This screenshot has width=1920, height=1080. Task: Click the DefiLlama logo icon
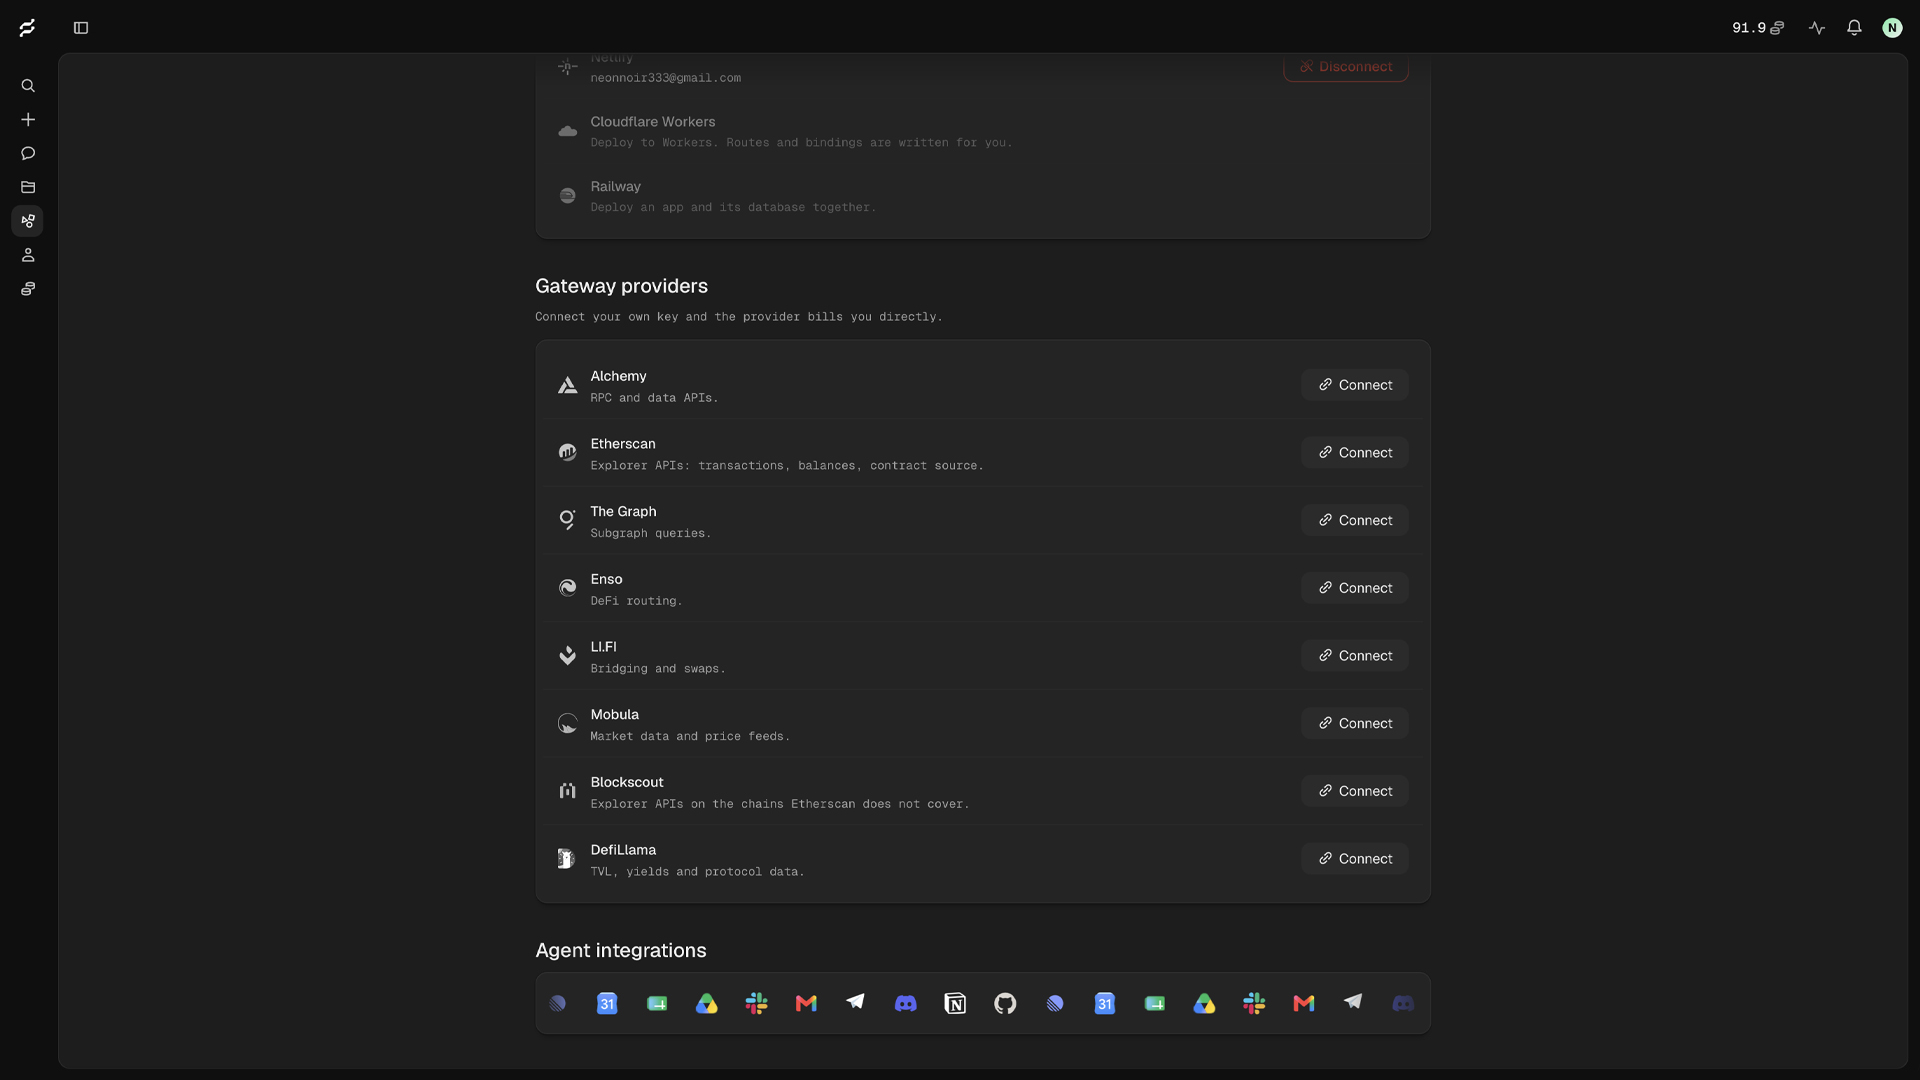(568, 859)
